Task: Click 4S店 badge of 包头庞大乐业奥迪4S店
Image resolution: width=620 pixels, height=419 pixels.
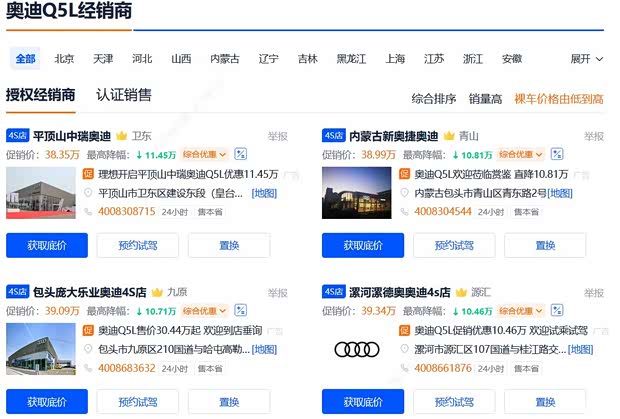Action: [x=18, y=292]
